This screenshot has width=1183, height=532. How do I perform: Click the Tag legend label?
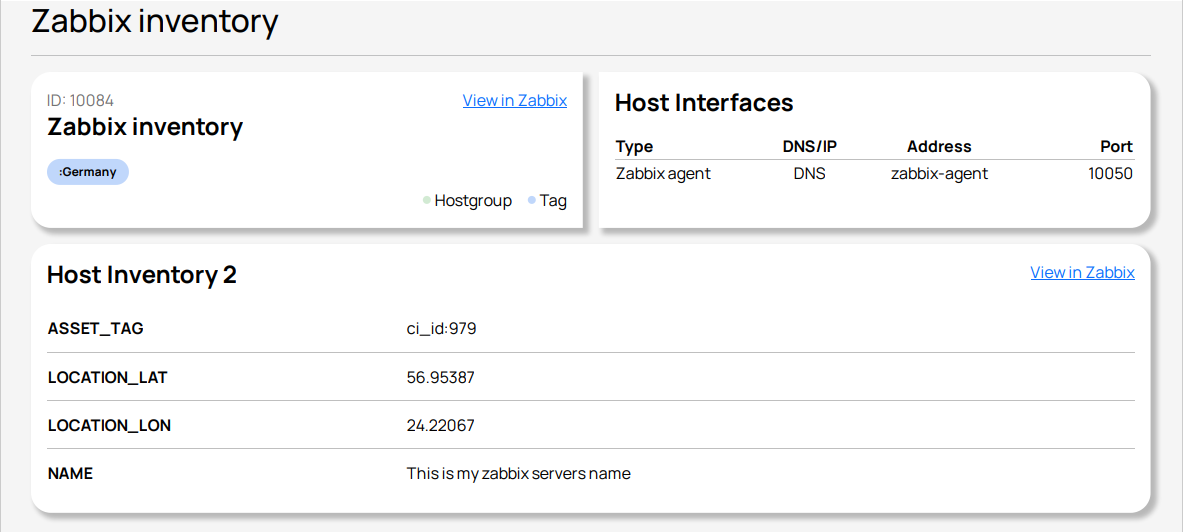pyautogui.click(x=553, y=201)
